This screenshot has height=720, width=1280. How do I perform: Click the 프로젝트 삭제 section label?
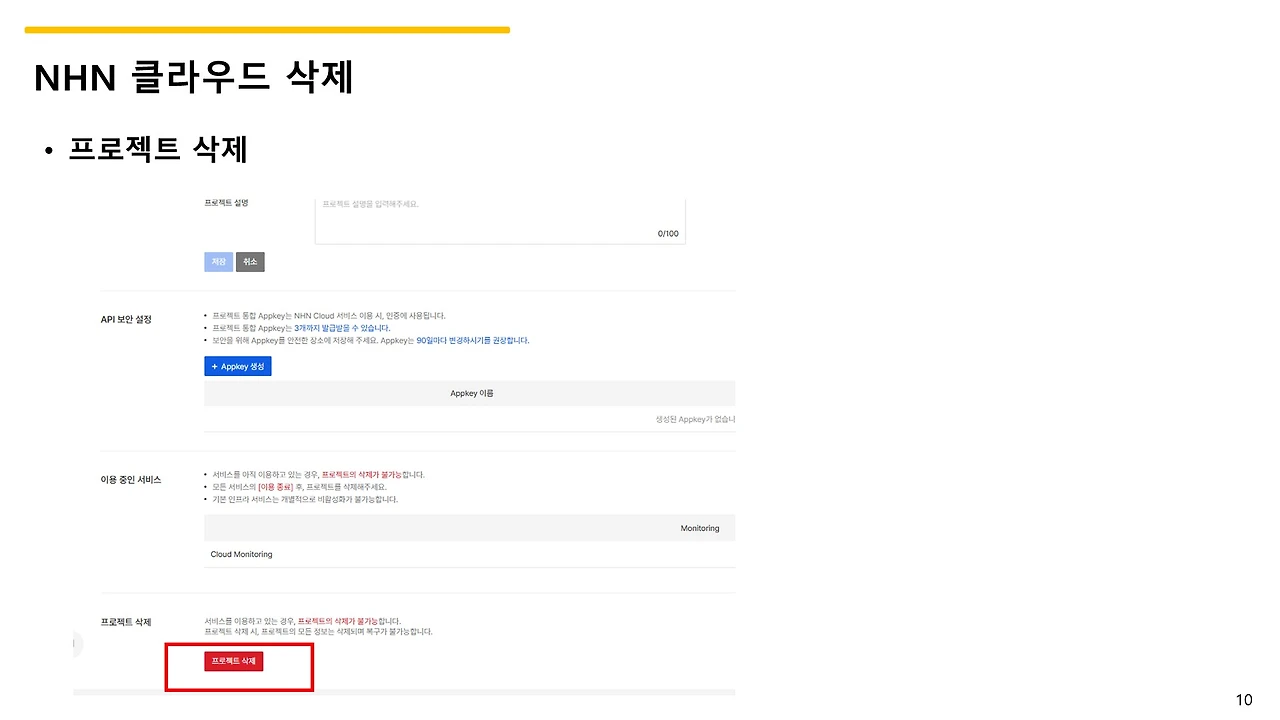[126, 622]
